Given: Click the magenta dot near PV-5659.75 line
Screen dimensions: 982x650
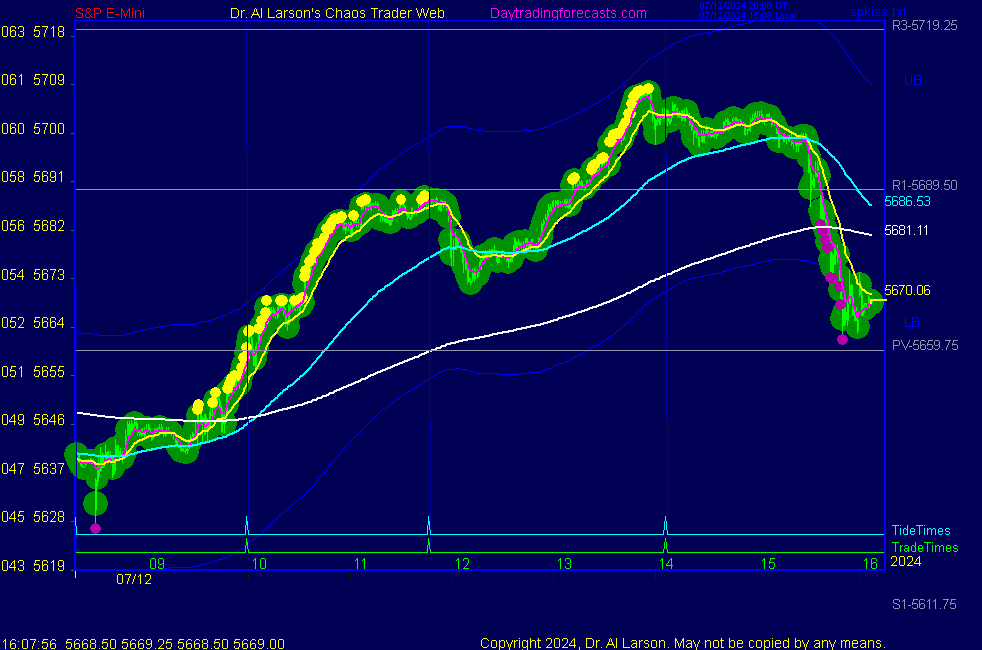Looking at the screenshot, I should 842,339.
